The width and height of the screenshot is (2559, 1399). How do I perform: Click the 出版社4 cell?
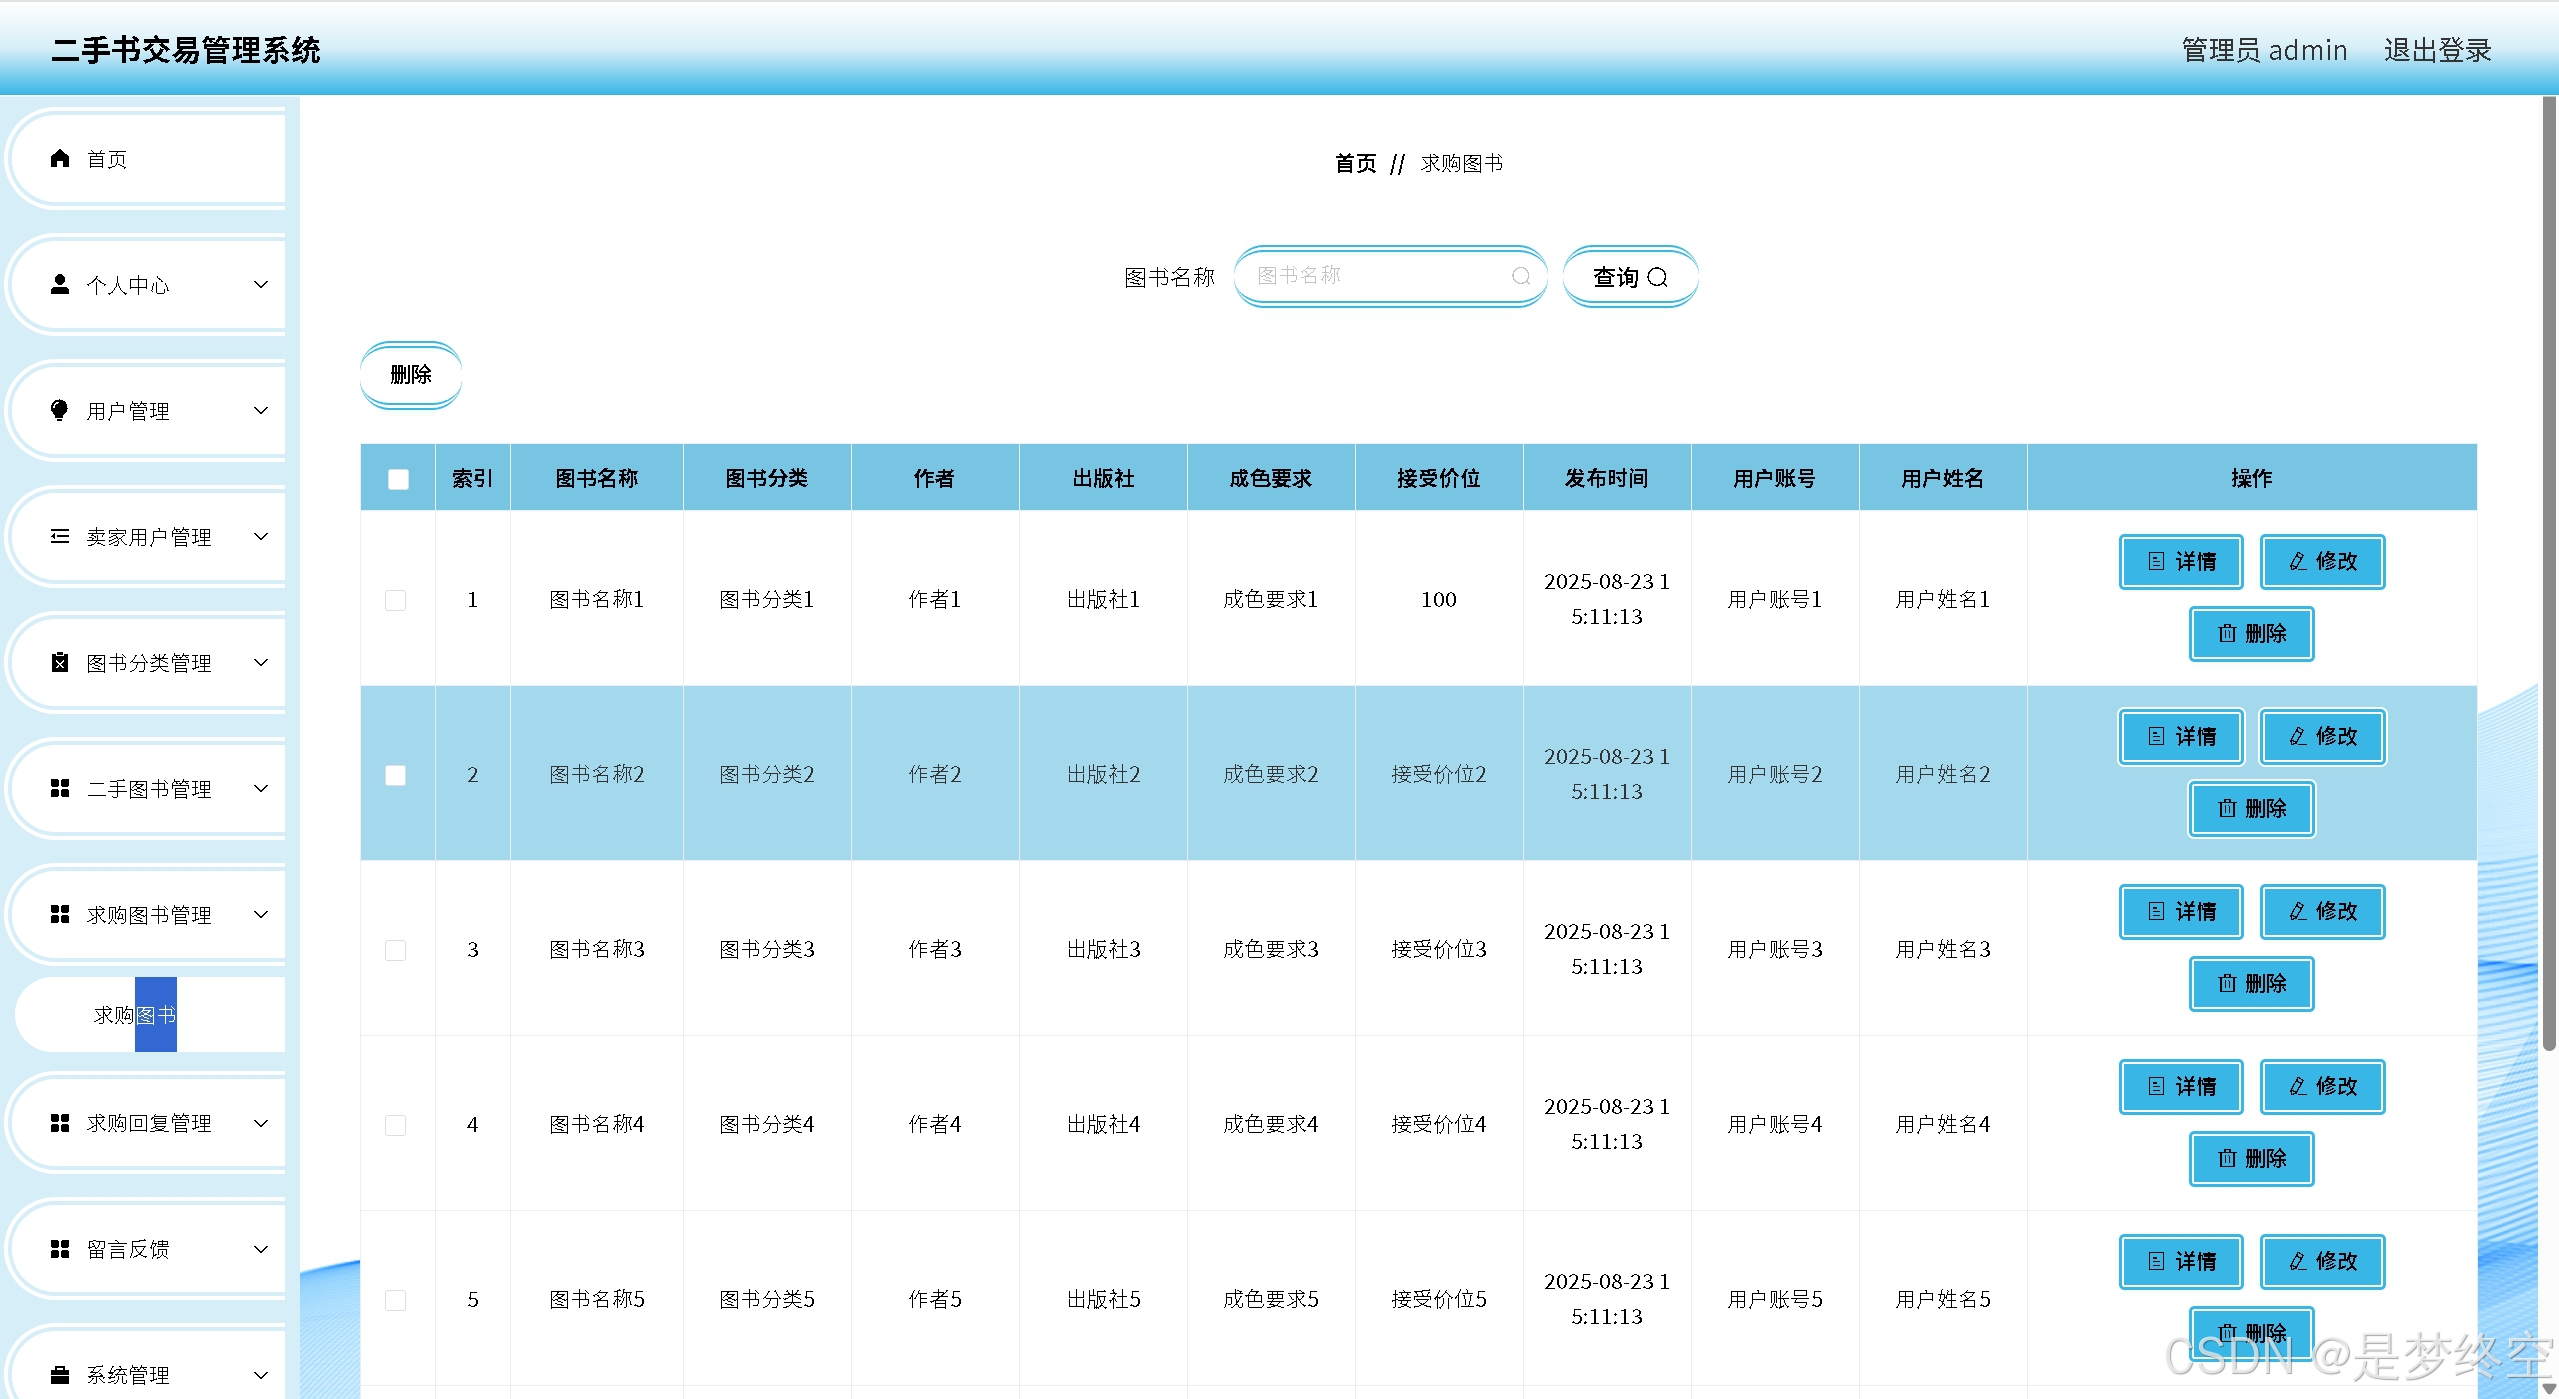(x=1103, y=1124)
